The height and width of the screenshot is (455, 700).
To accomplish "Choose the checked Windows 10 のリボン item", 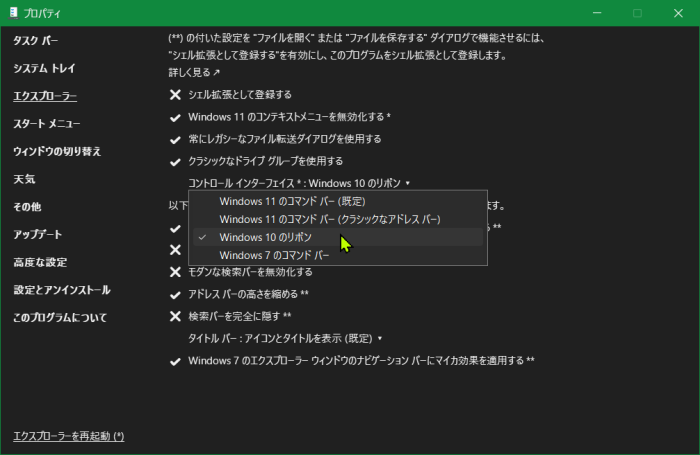I will [x=265, y=237].
